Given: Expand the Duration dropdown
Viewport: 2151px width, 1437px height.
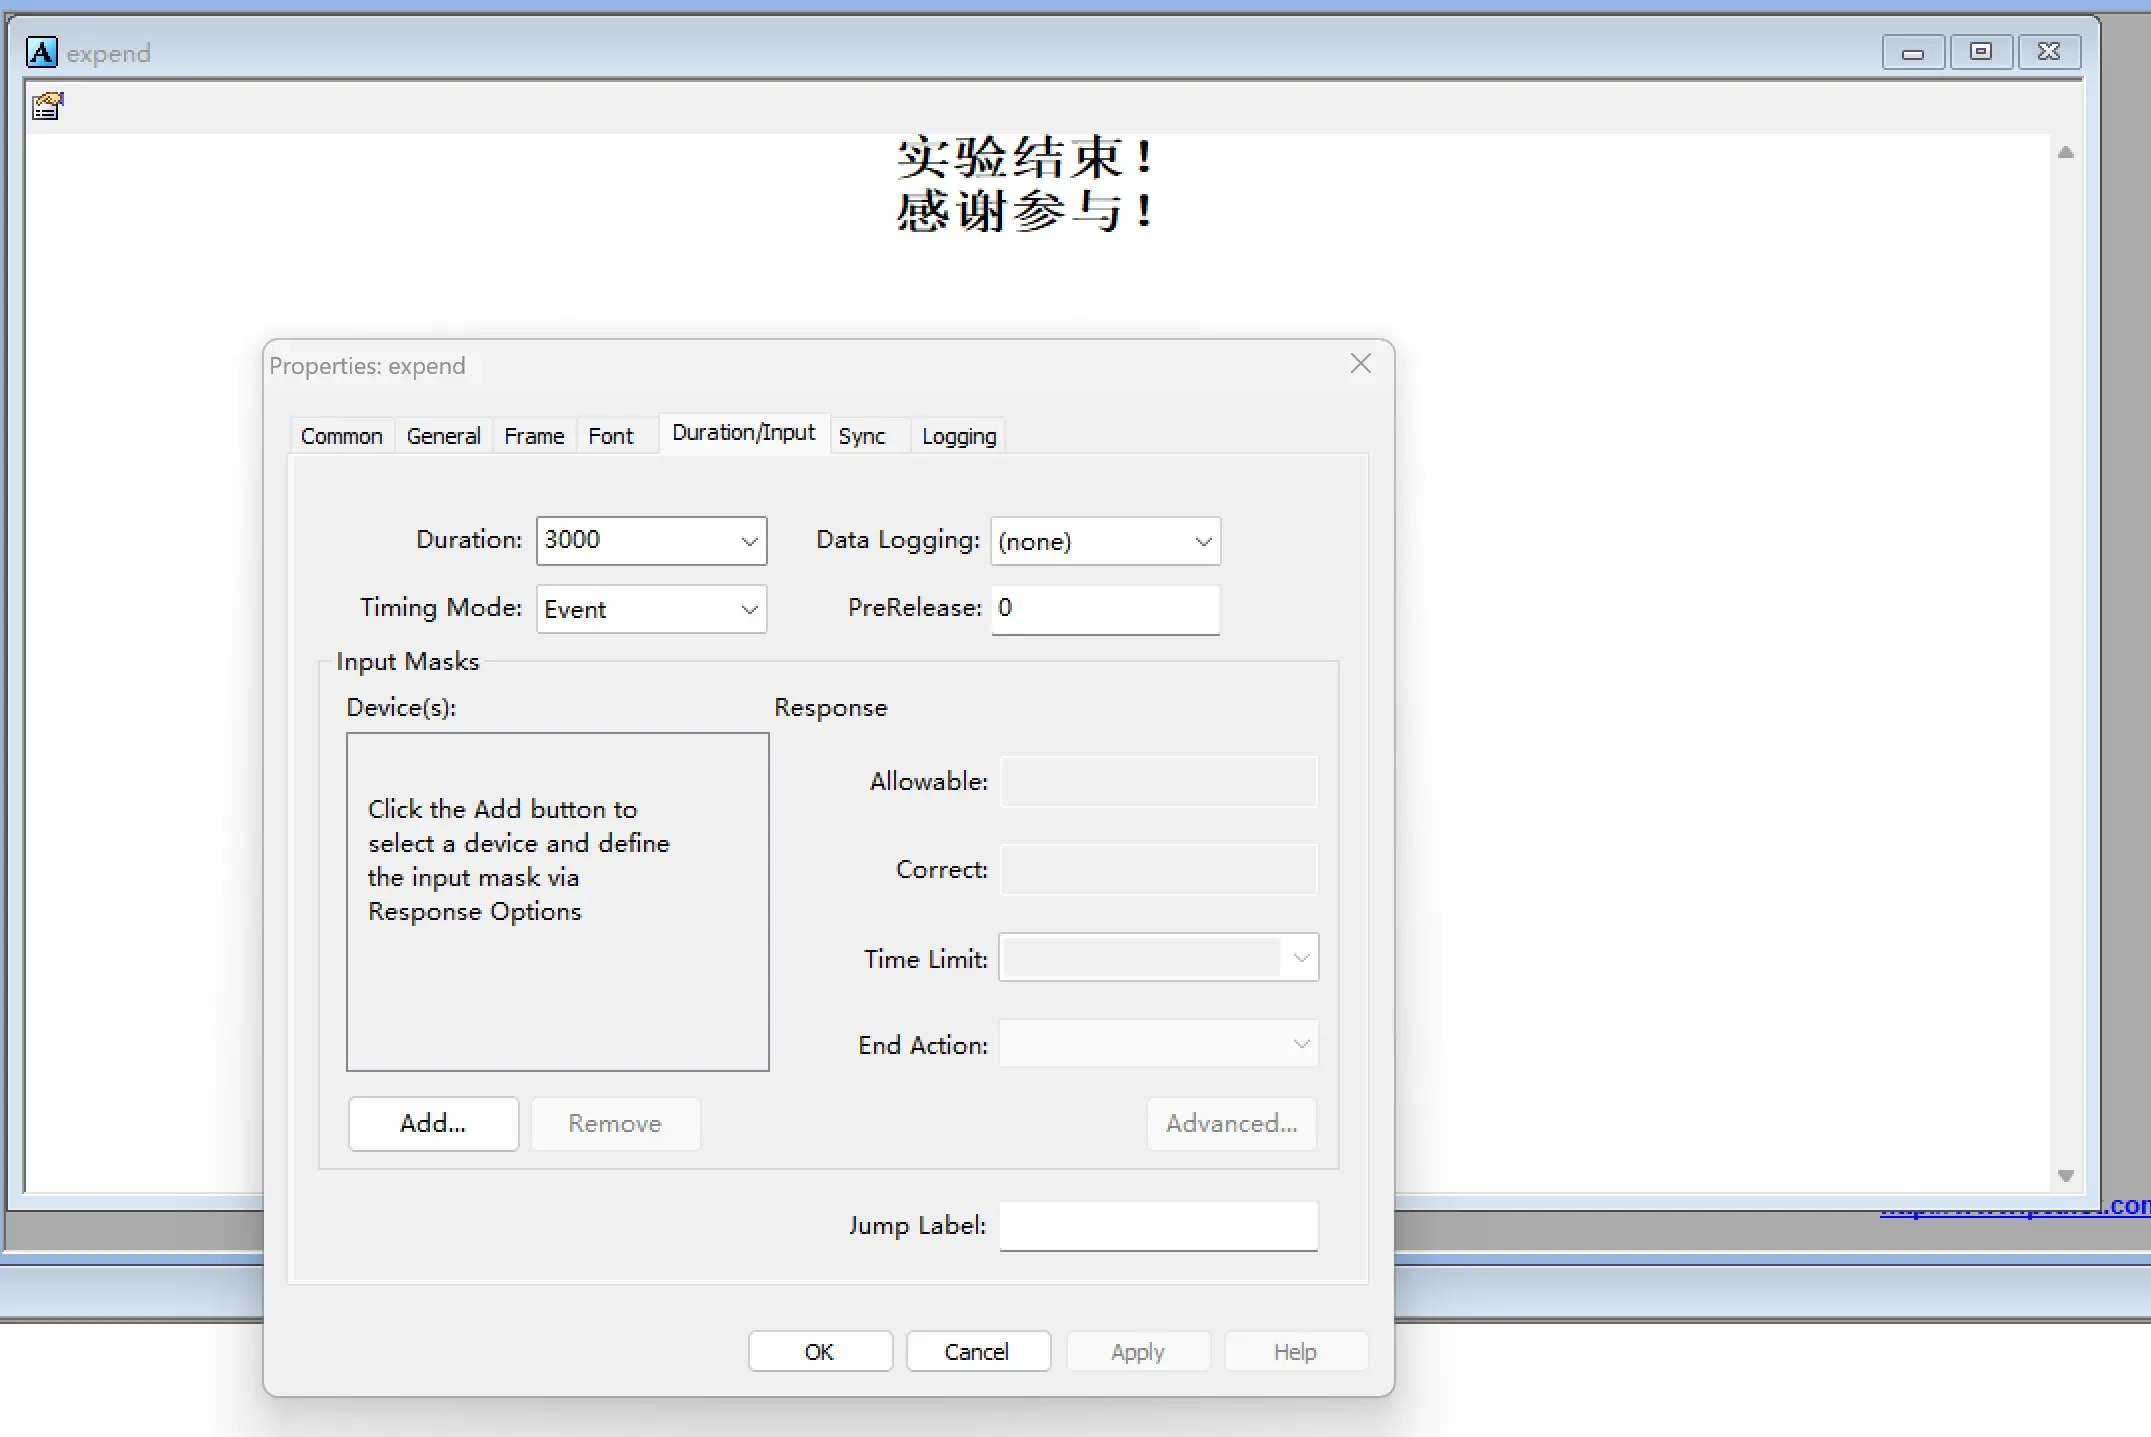Looking at the screenshot, I should 749,541.
